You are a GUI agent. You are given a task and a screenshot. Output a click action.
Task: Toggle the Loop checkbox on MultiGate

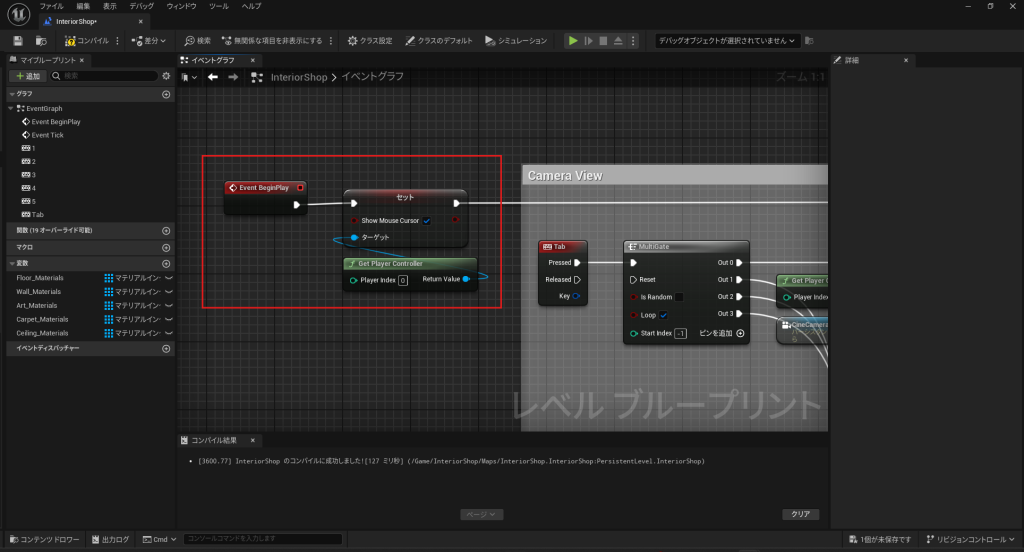point(664,315)
